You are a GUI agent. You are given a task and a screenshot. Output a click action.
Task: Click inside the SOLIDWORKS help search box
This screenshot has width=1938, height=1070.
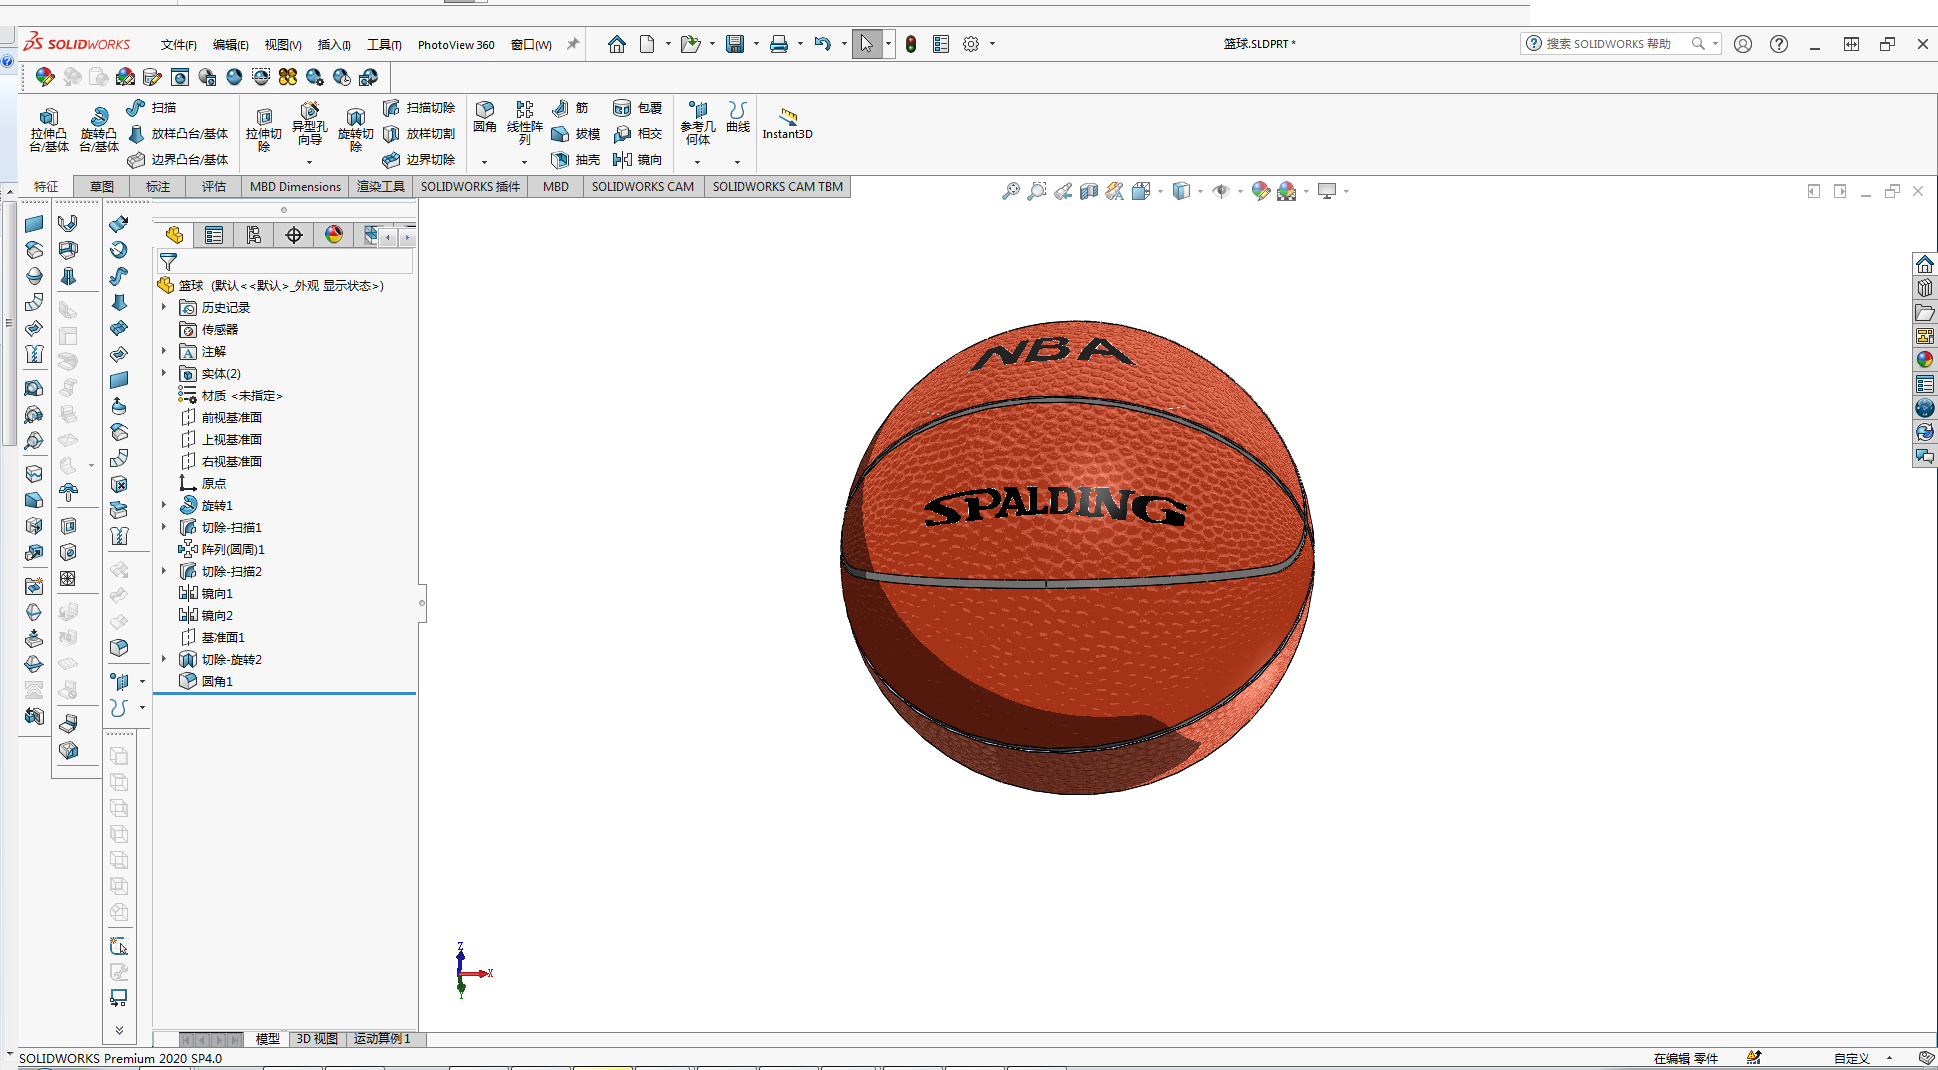coord(1610,43)
